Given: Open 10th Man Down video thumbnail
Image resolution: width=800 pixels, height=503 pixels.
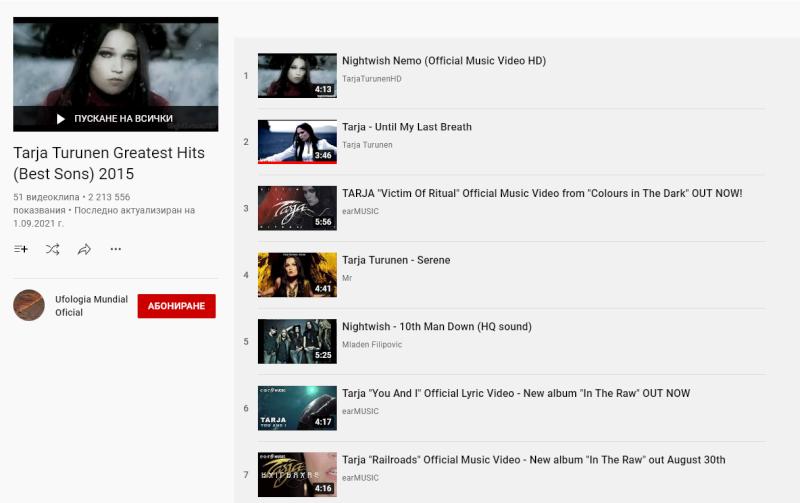Looking at the screenshot, I should [x=297, y=341].
